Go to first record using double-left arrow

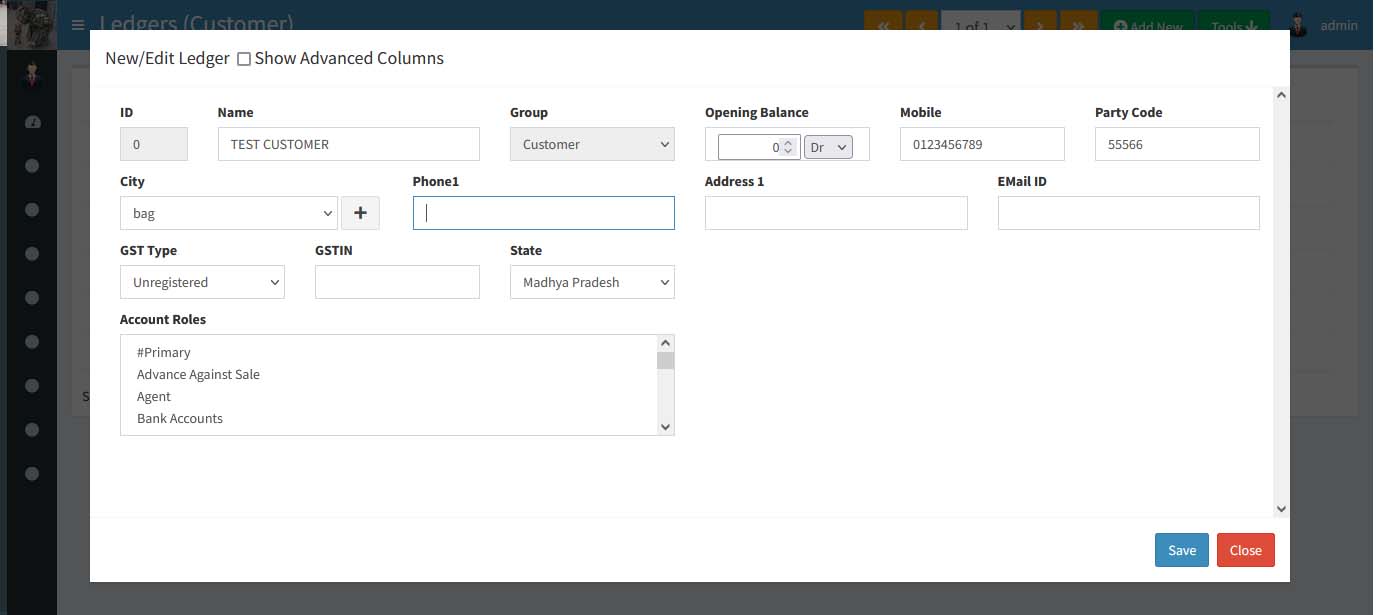[883, 26]
